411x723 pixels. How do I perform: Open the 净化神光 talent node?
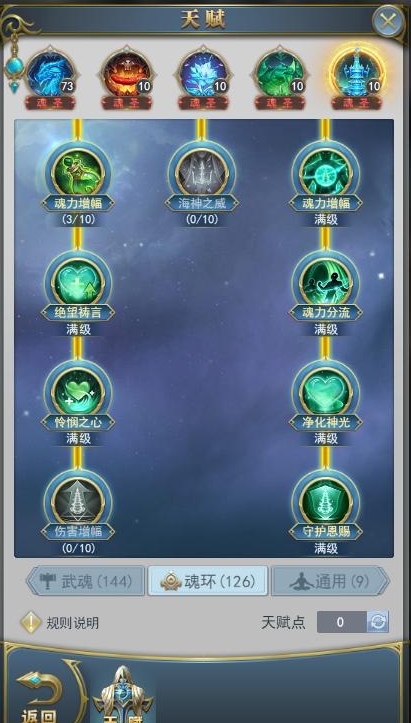(326, 392)
